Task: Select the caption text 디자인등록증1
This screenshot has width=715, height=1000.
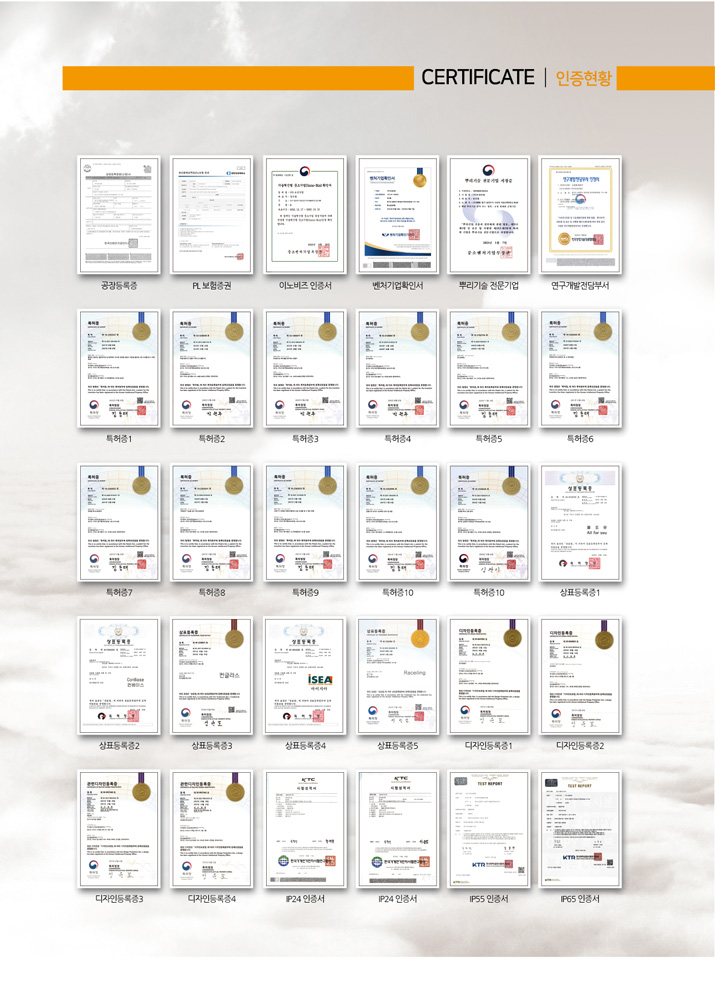Action: pos(489,746)
